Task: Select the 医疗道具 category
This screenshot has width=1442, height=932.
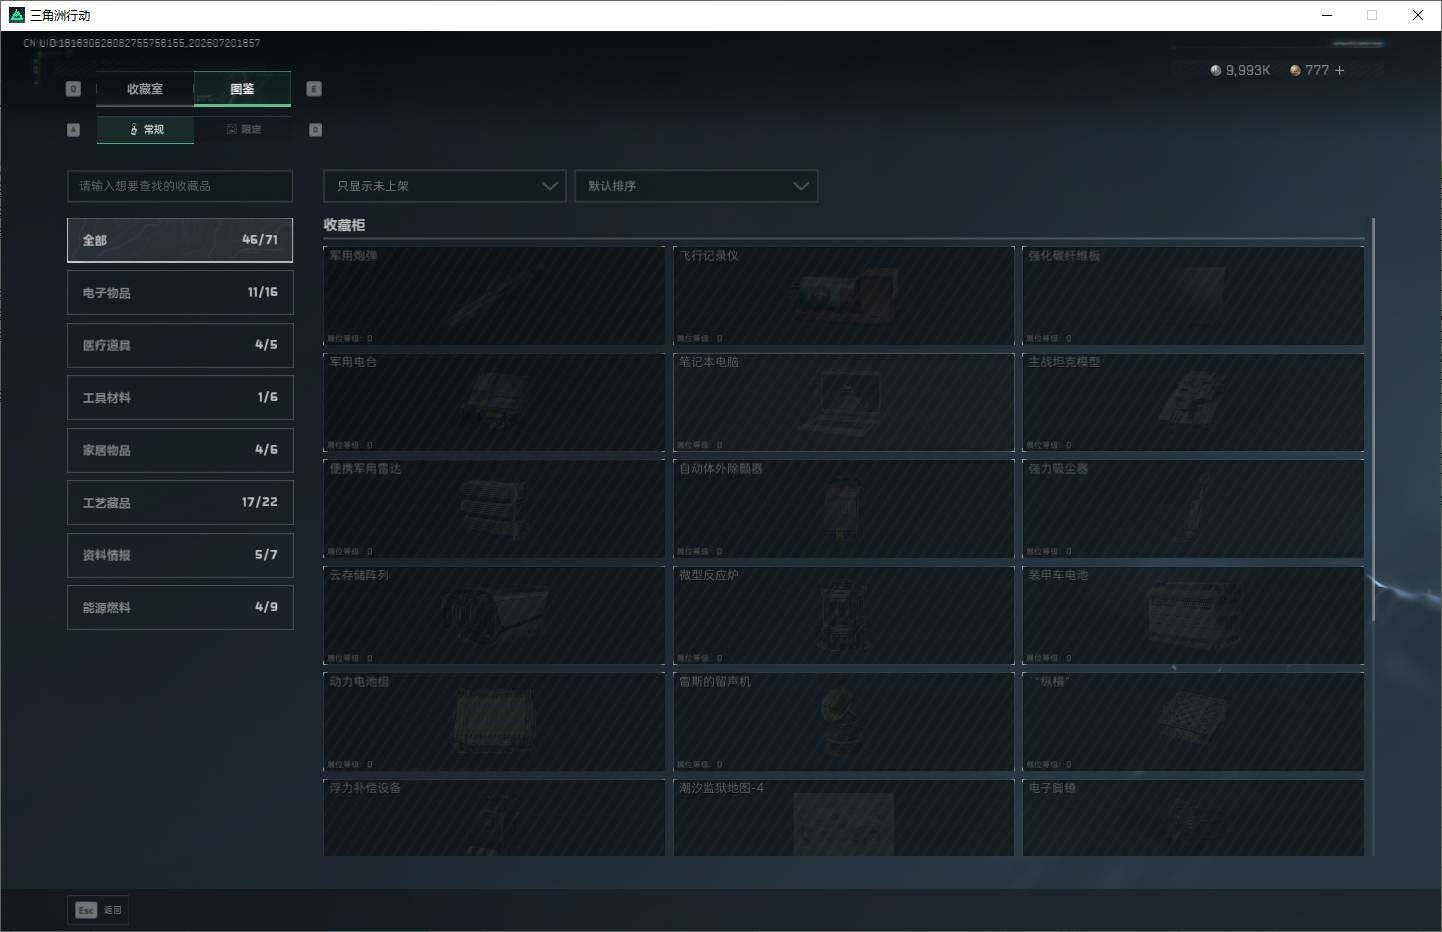Action: [x=180, y=345]
